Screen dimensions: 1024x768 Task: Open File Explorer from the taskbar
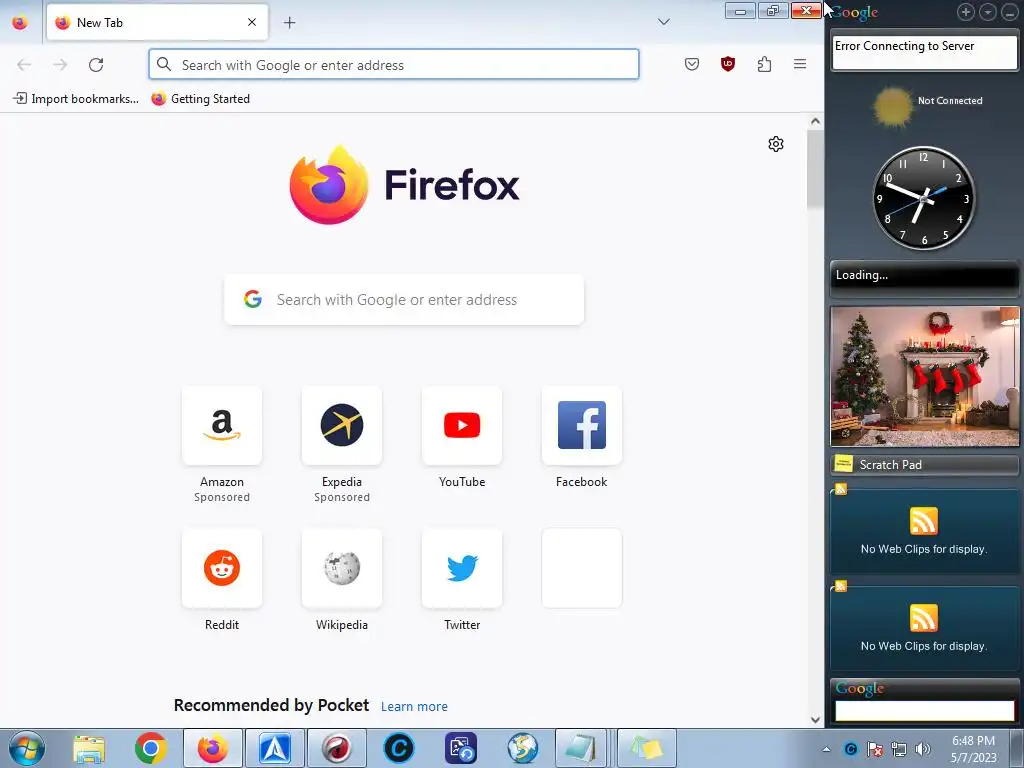click(89, 748)
